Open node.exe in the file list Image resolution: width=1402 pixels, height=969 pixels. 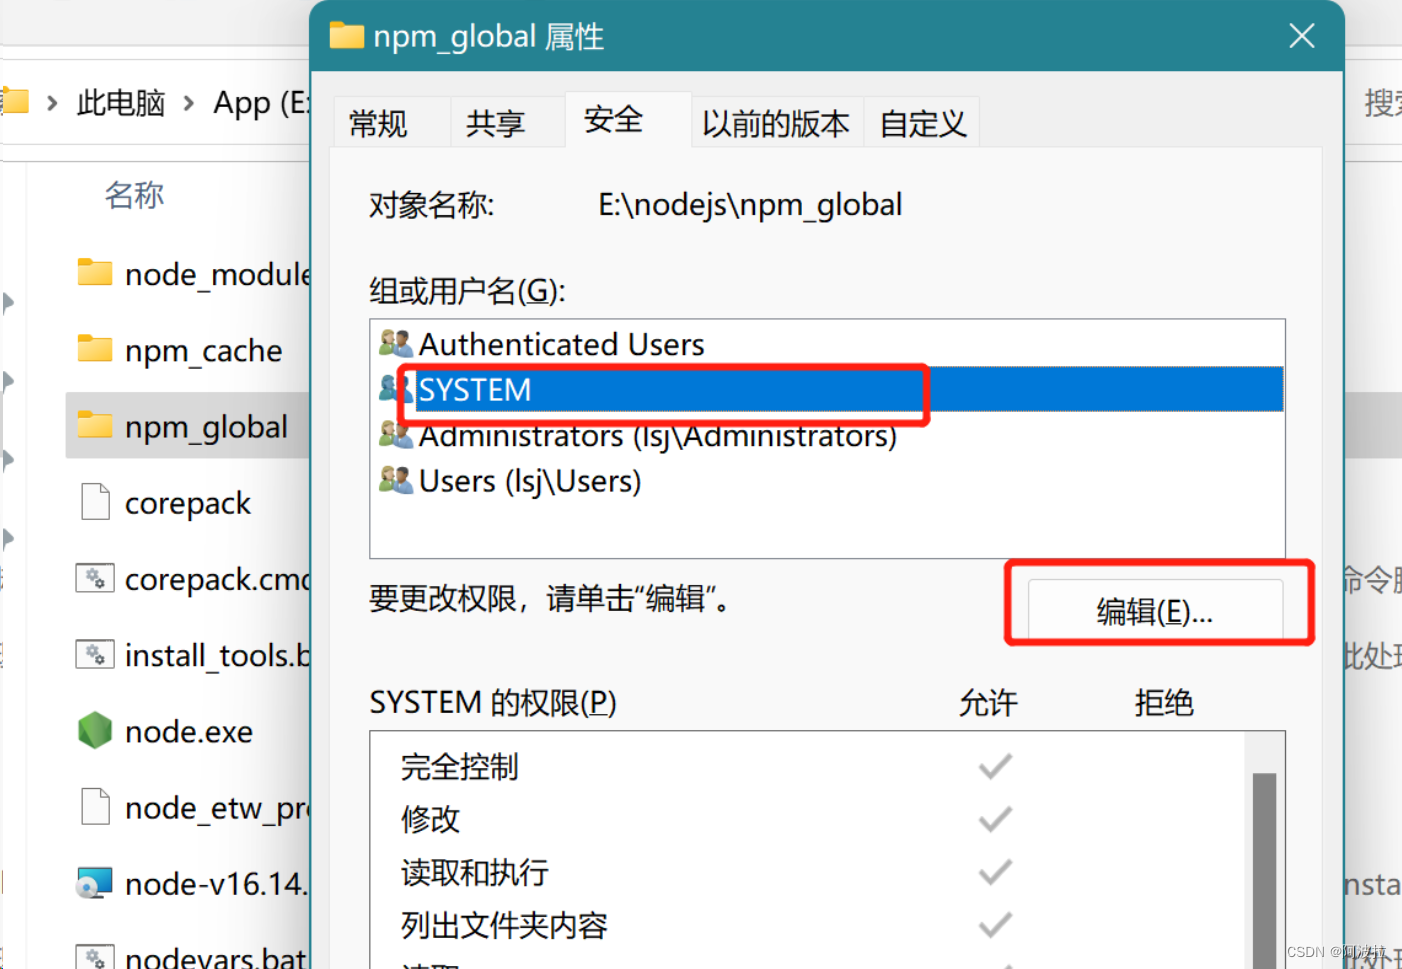187,731
